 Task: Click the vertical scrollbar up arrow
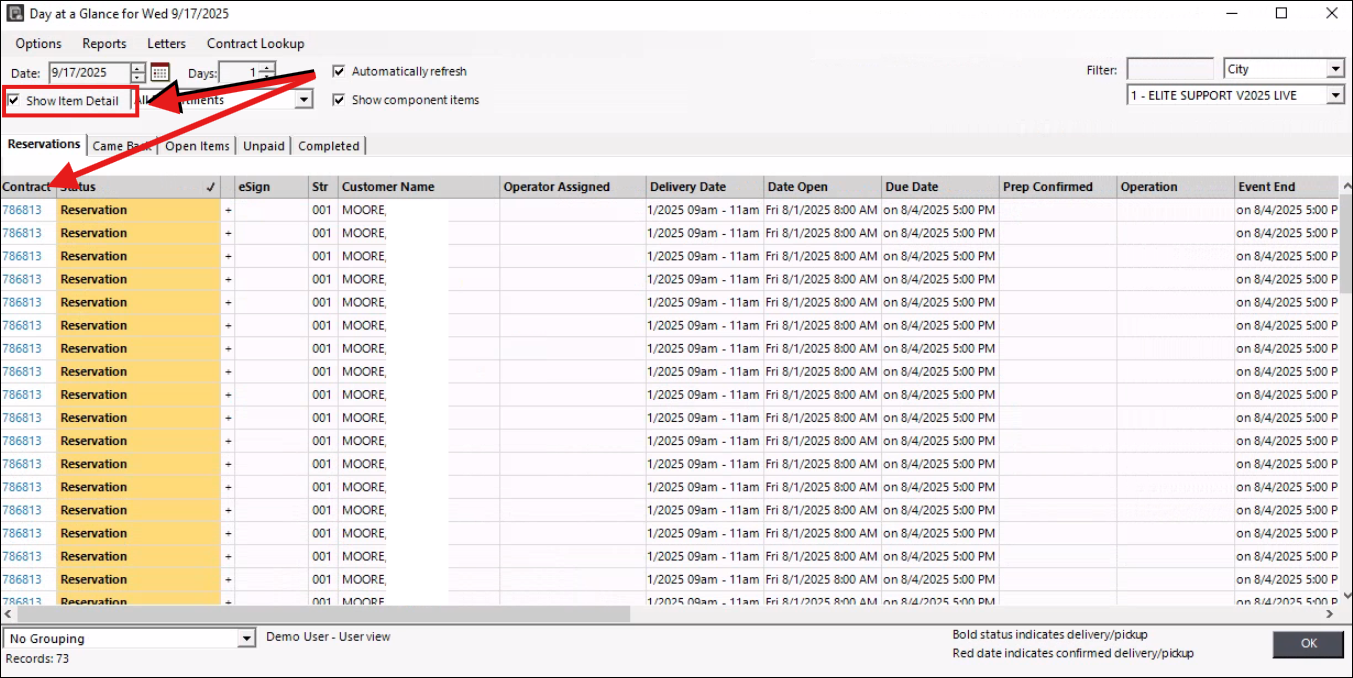point(1345,186)
